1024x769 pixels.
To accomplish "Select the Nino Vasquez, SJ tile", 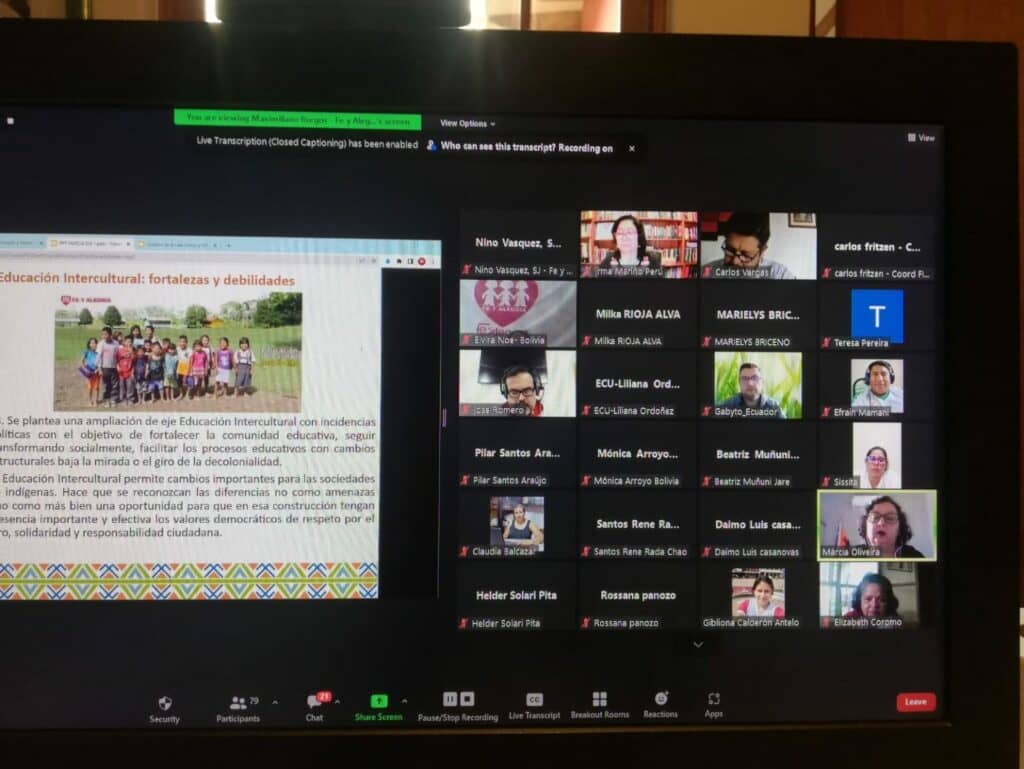I will (x=518, y=244).
